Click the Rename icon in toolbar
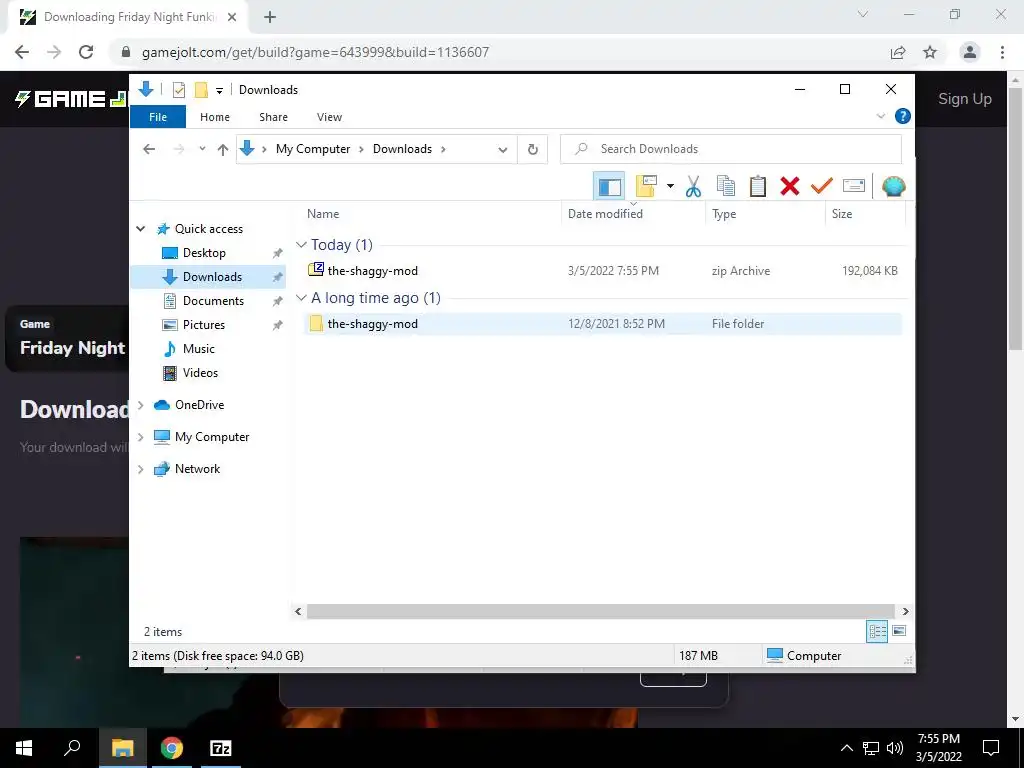This screenshot has height=768, width=1024. (854, 186)
